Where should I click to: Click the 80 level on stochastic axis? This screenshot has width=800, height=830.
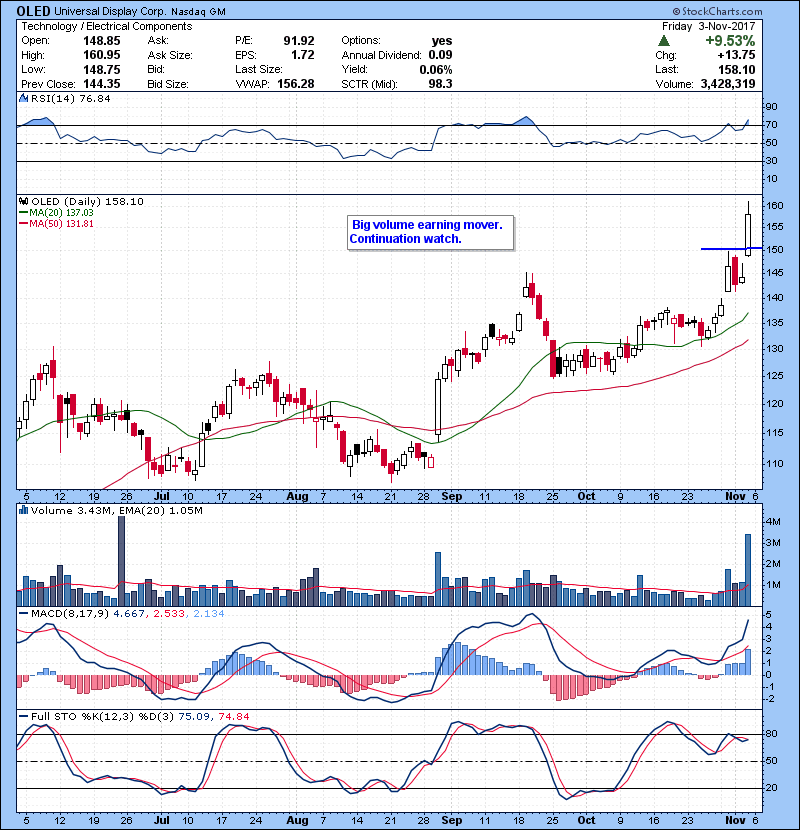771,734
